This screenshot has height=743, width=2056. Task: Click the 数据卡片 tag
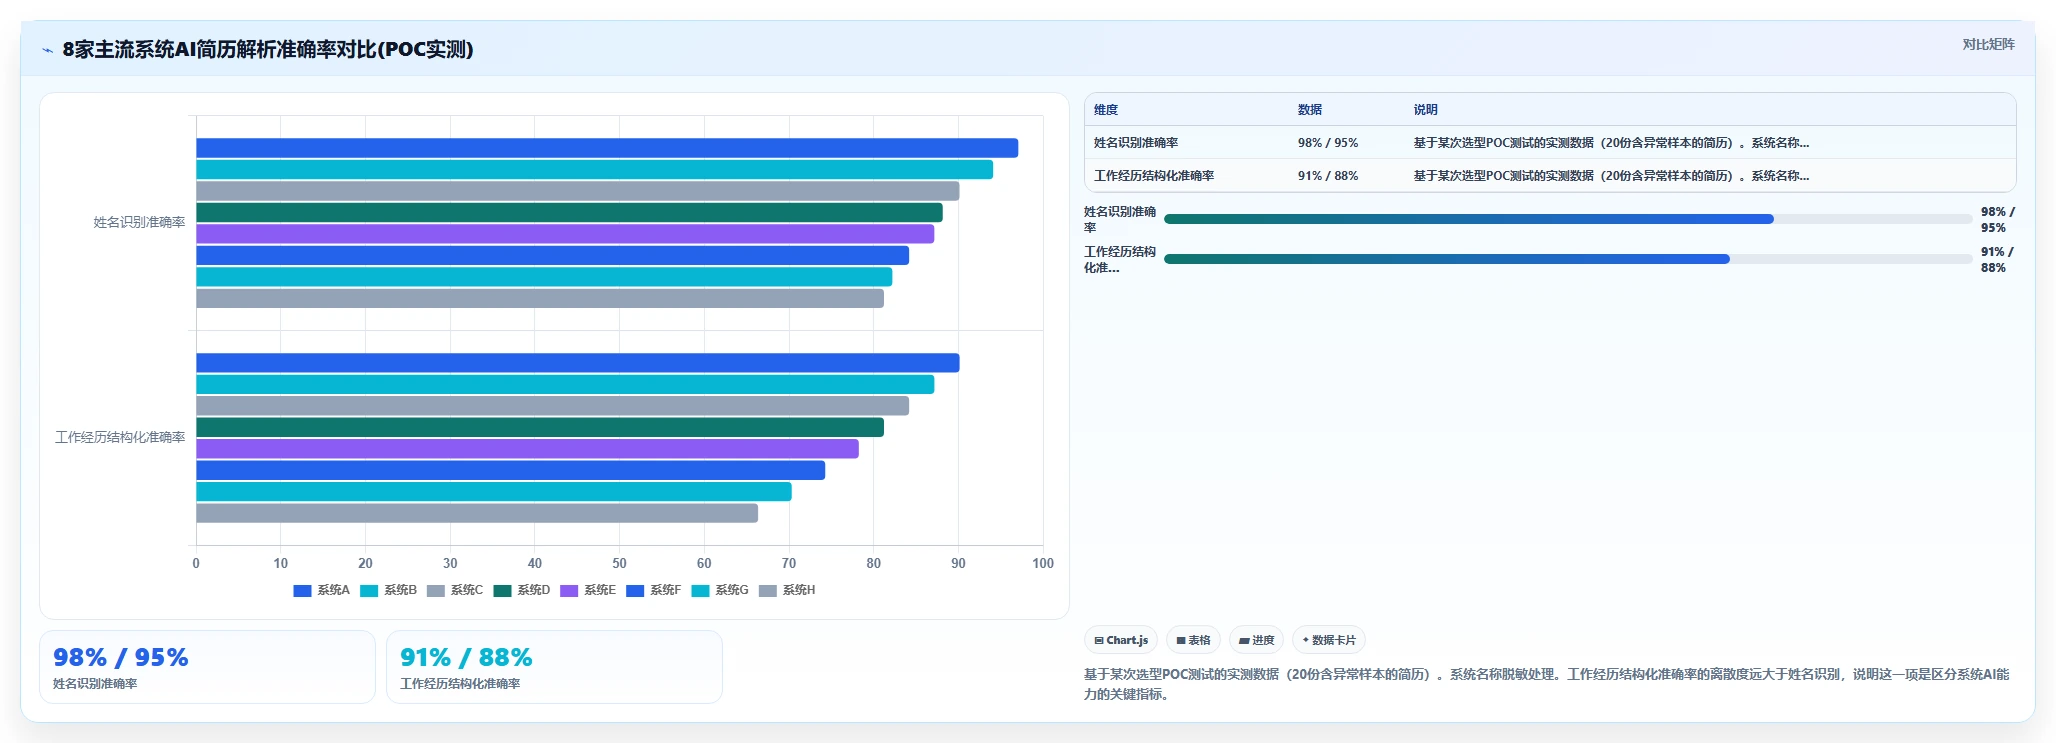pos(1329,640)
